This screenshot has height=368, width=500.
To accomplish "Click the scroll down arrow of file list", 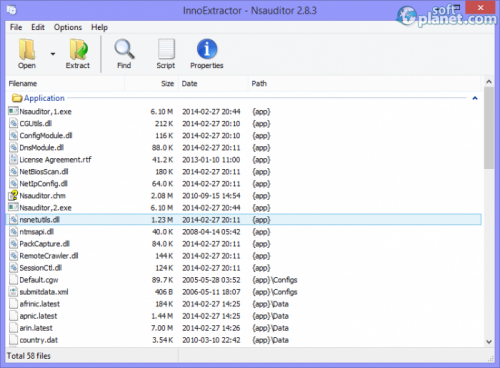I will point(489,342).
